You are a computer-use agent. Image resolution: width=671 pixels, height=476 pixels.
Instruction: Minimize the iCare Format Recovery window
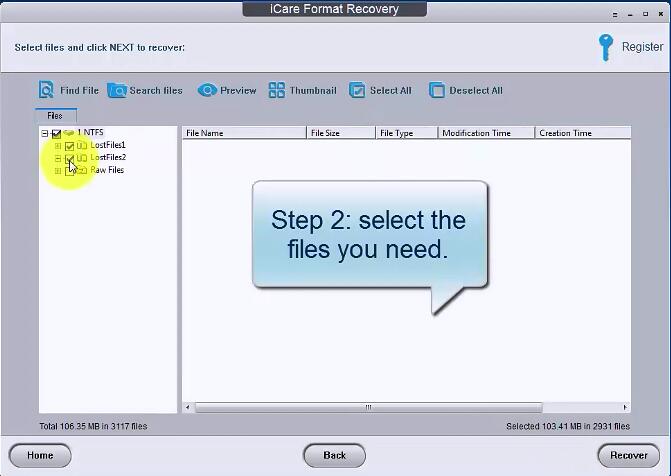coord(630,15)
